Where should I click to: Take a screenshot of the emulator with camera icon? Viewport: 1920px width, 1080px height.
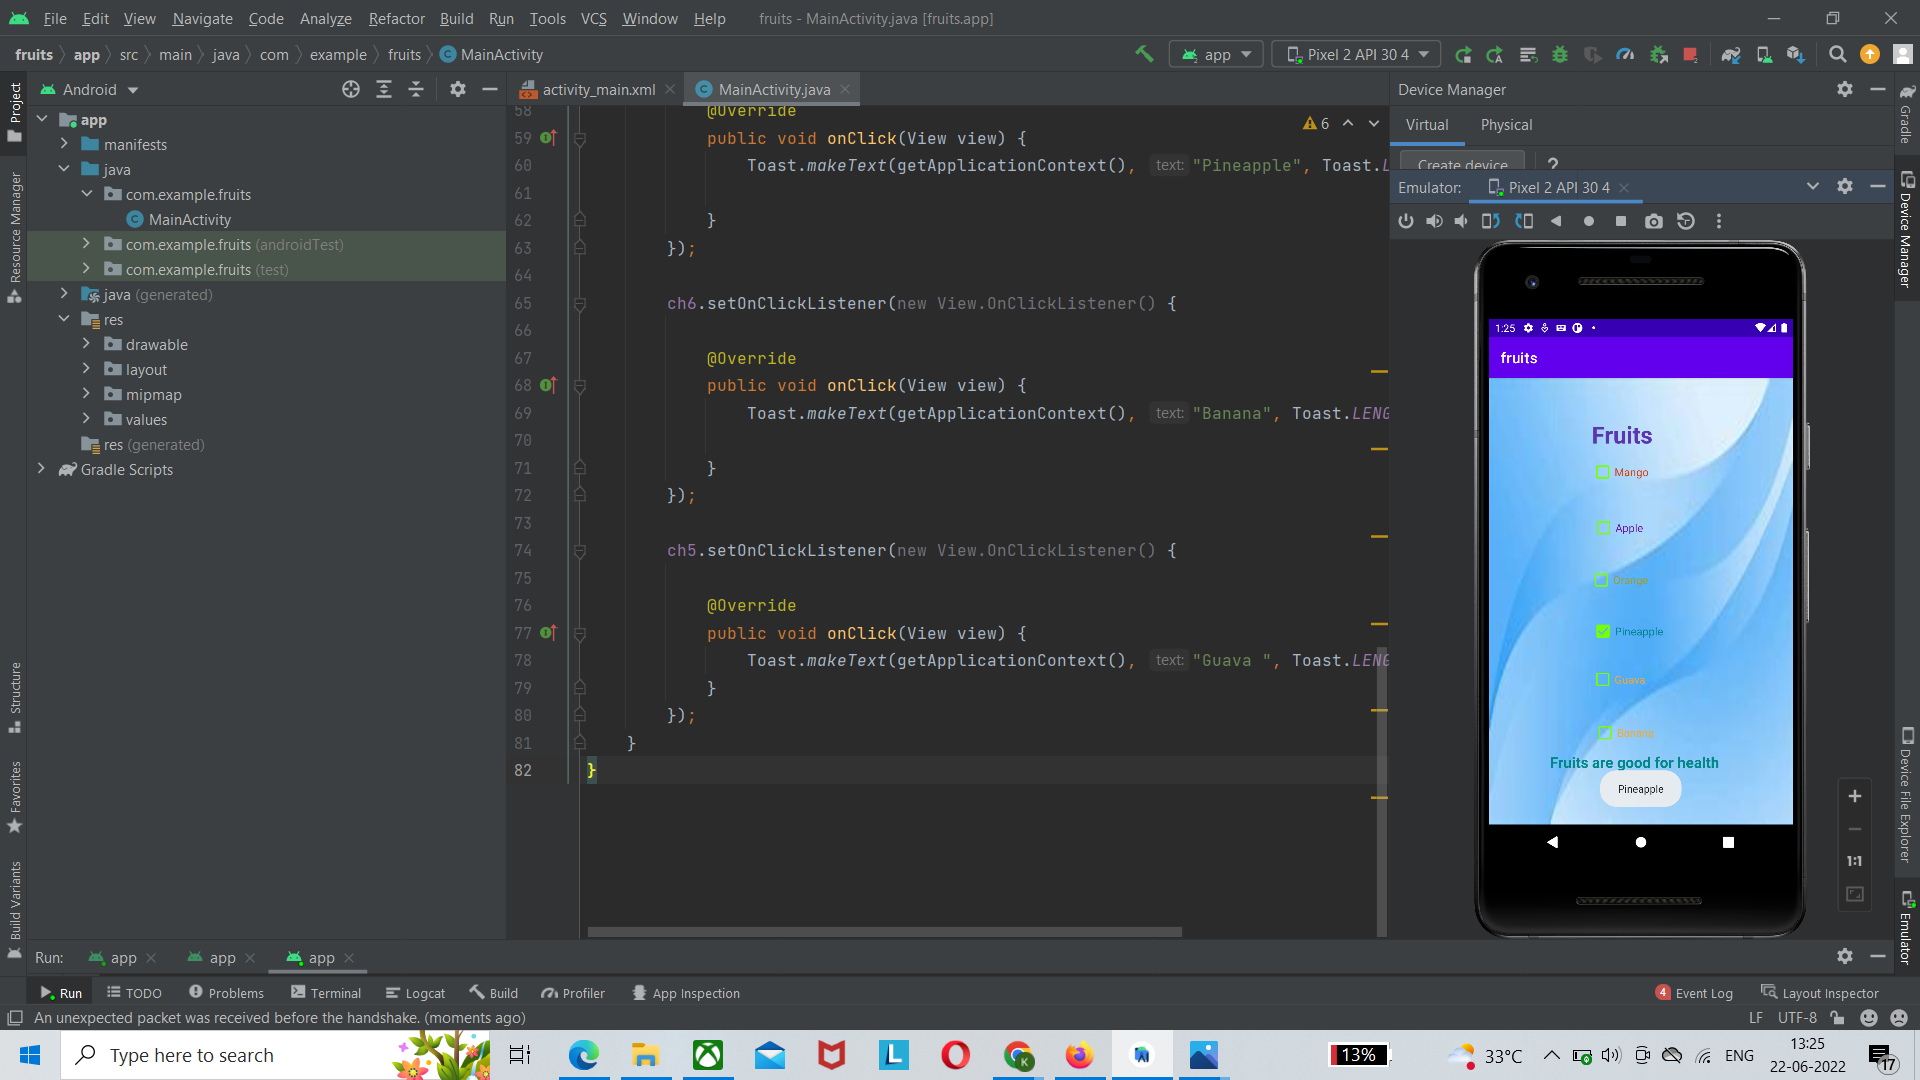click(x=1654, y=221)
